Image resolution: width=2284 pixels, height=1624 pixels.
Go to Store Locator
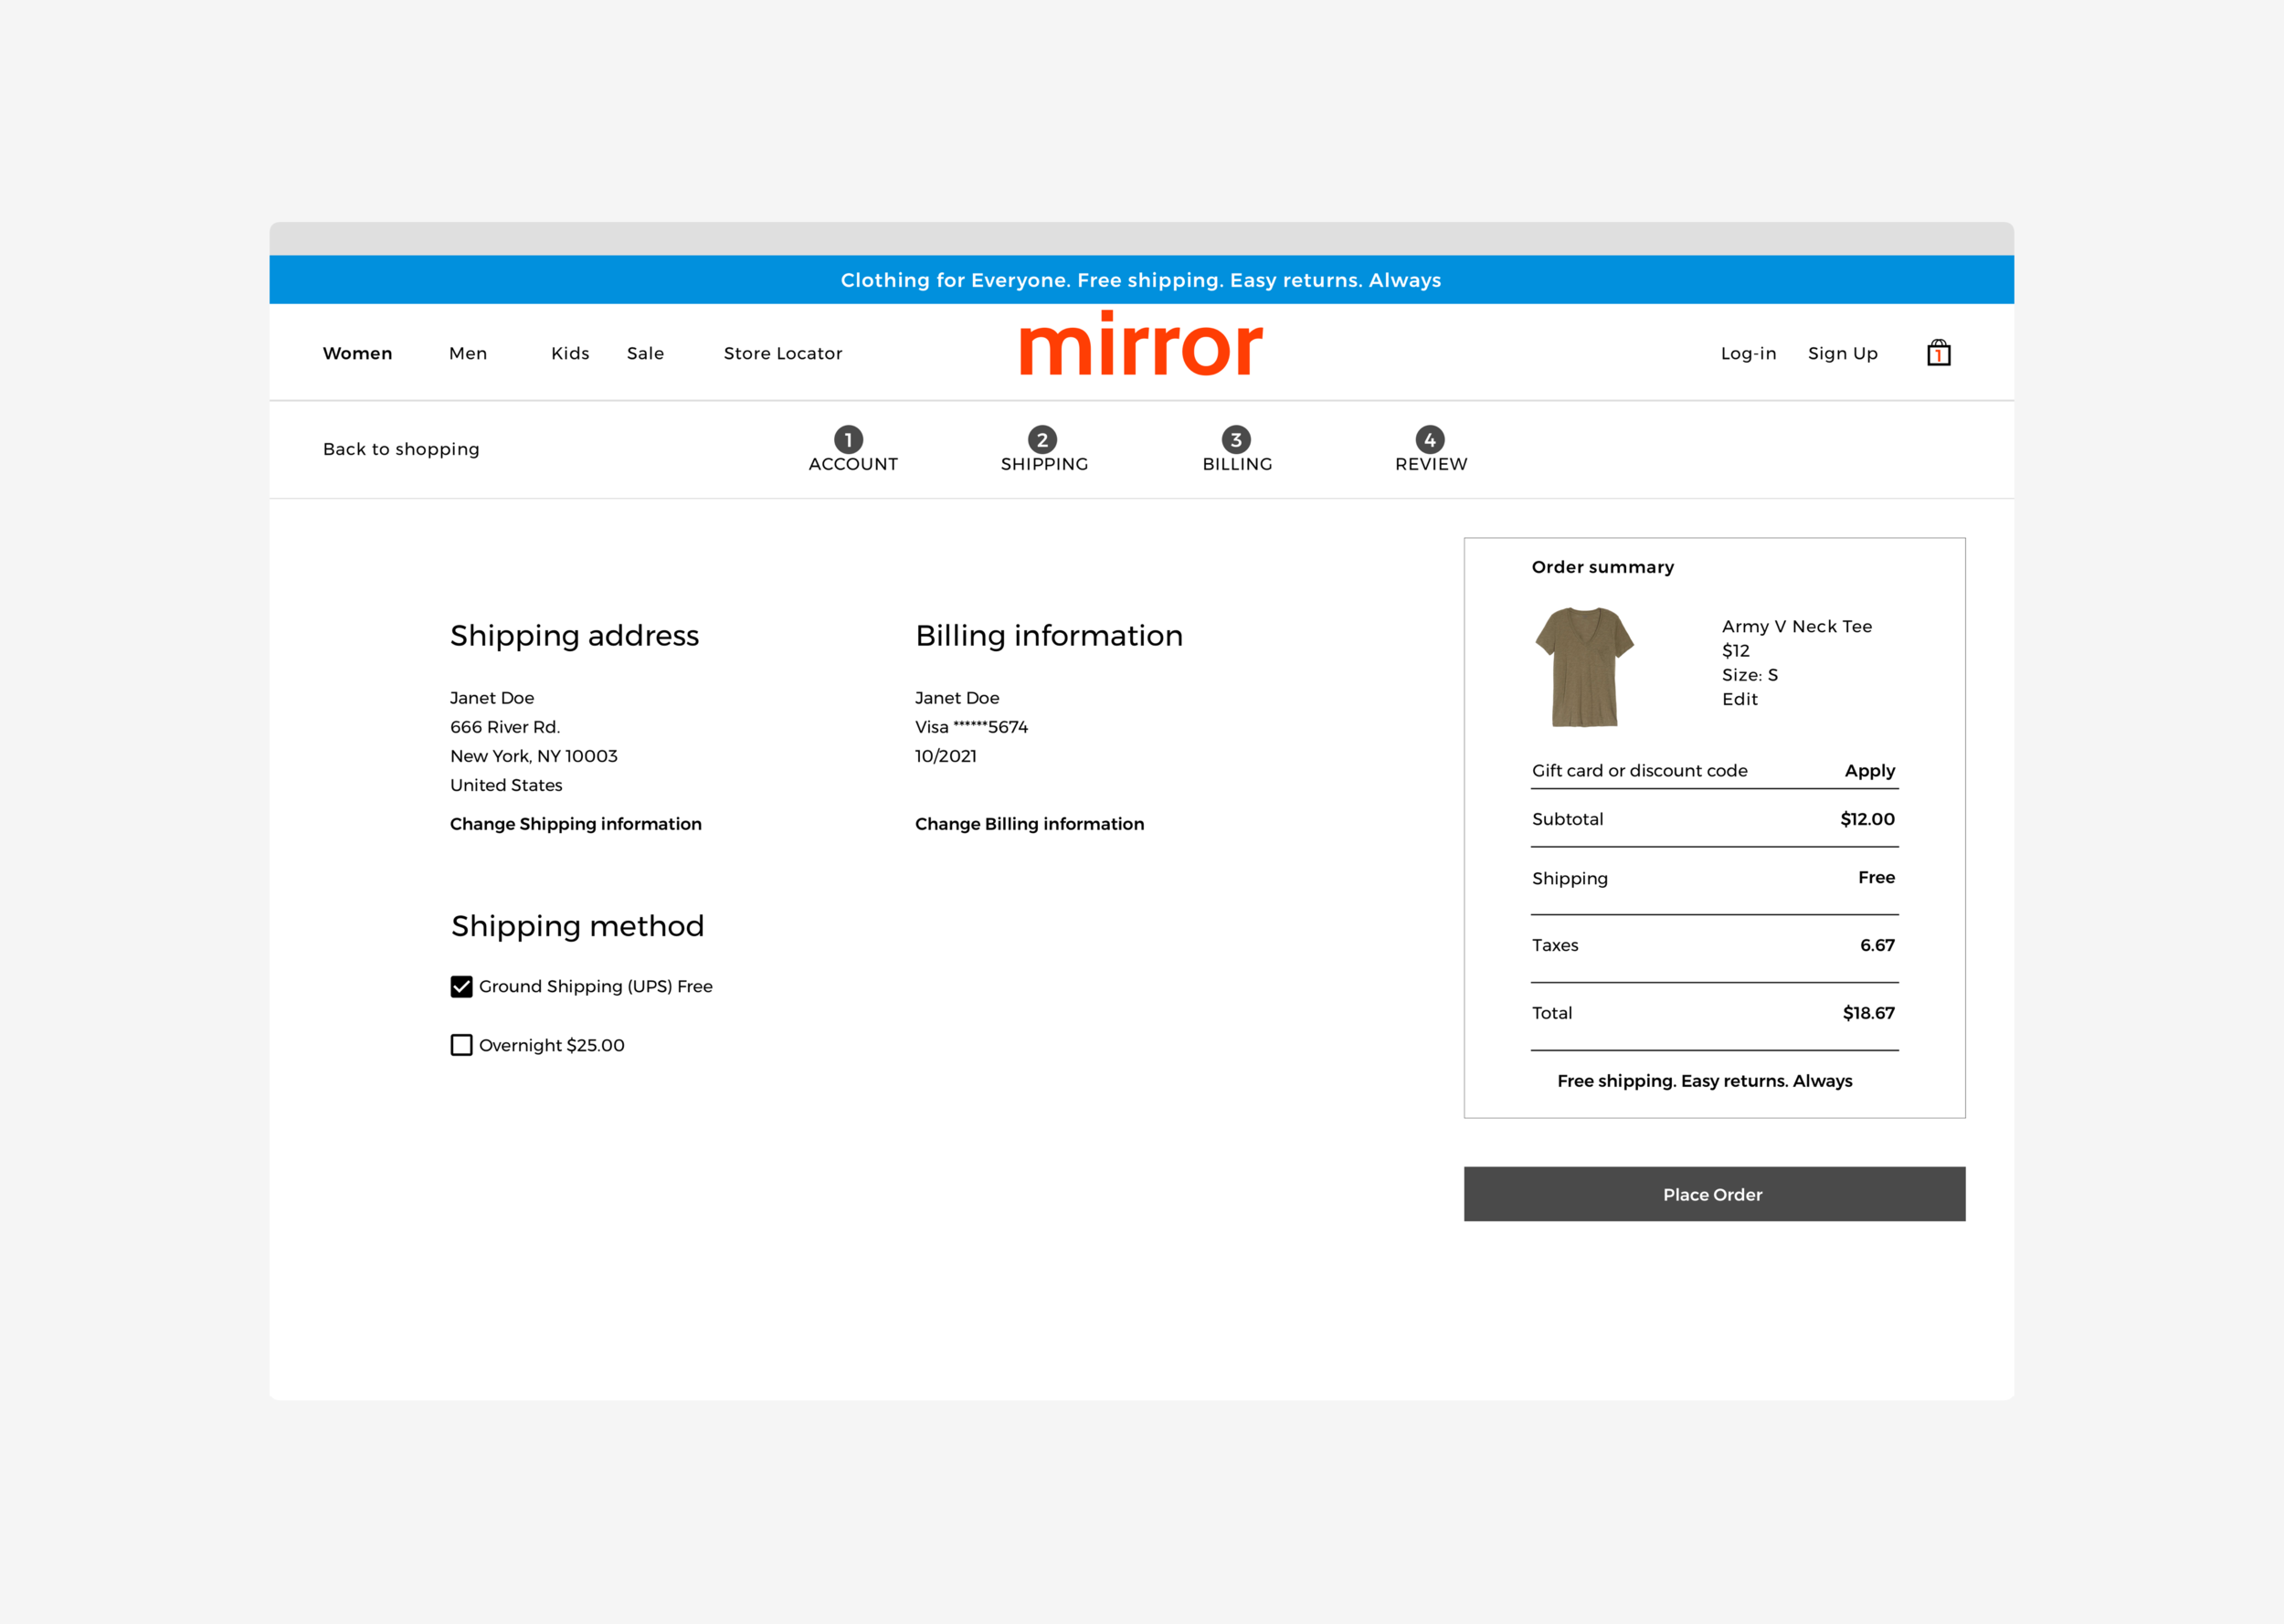783,353
